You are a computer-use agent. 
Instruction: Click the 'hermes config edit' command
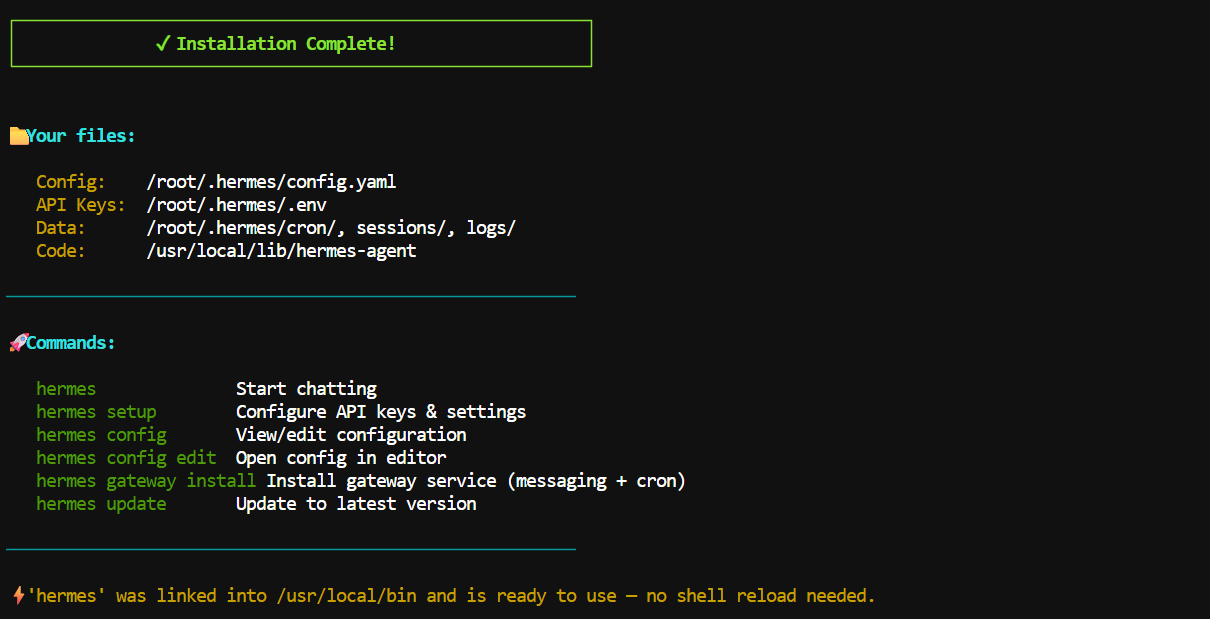click(126, 458)
